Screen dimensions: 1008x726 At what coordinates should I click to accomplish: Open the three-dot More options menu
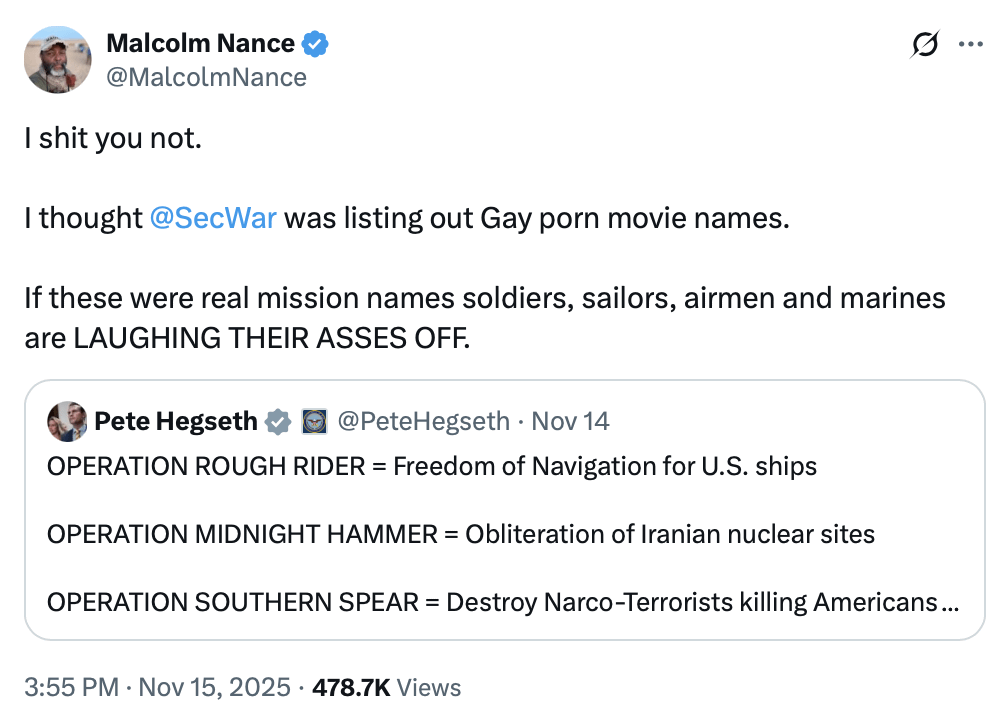tap(971, 45)
